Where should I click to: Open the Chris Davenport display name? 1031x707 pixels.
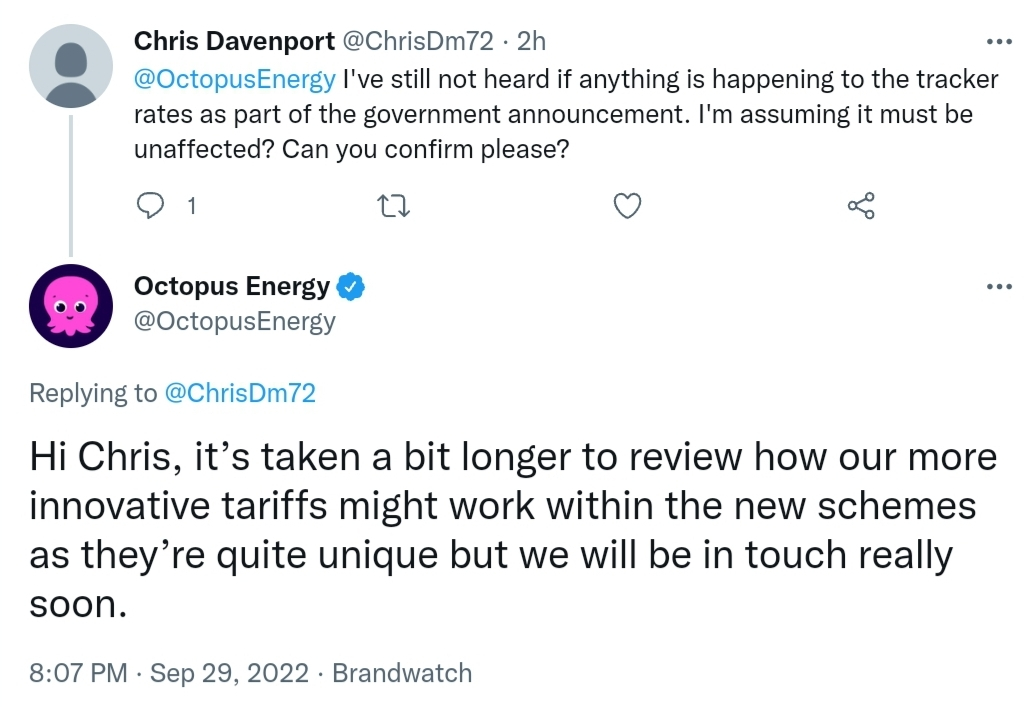[x=234, y=41]
